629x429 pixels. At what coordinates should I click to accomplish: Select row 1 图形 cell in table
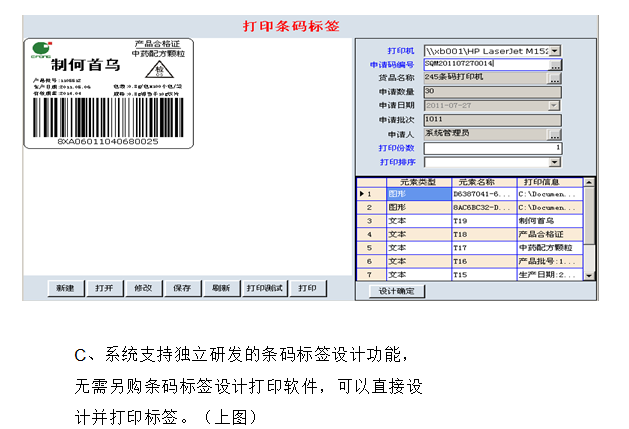[x=419, y=194]
